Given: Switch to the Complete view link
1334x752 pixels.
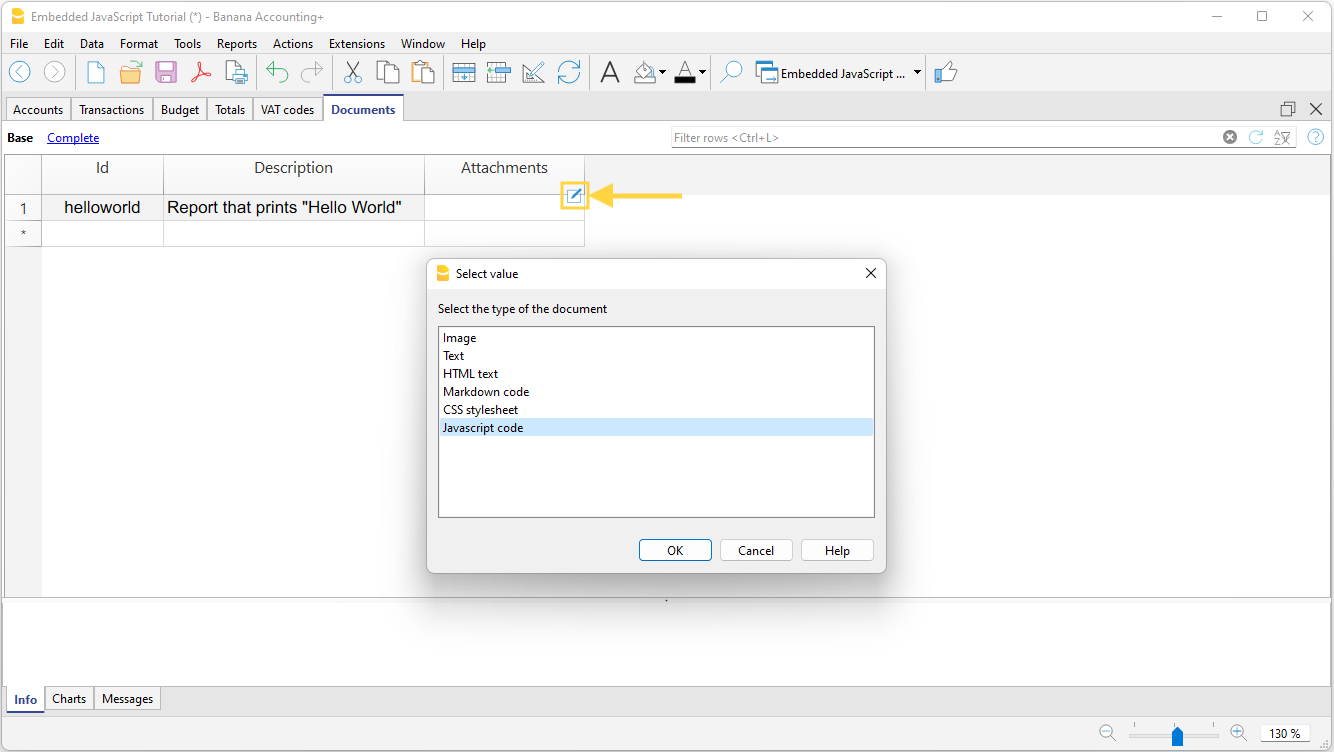Looking at the screenshot, I should 72,137.
